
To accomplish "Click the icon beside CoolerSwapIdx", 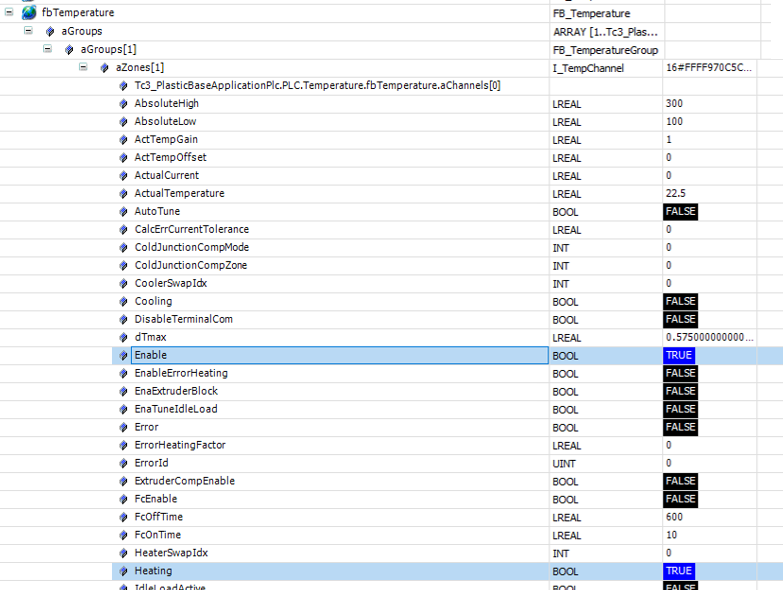I will point(123,284).
